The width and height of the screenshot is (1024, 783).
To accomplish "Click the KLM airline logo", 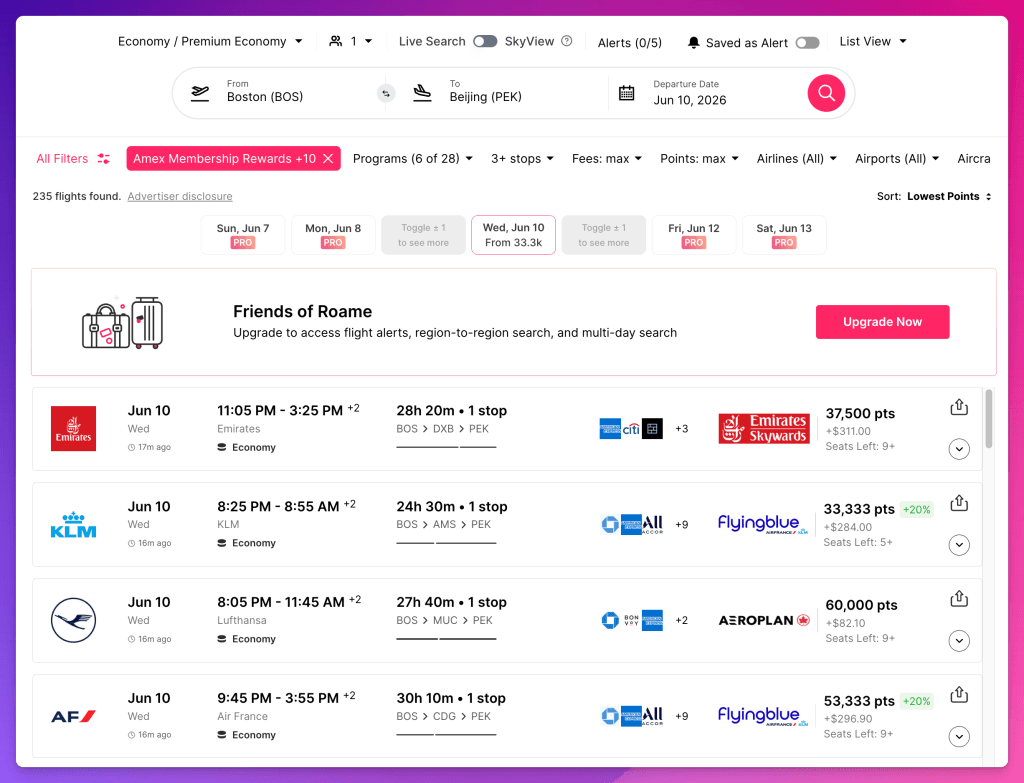I will [x=73, y=524].
